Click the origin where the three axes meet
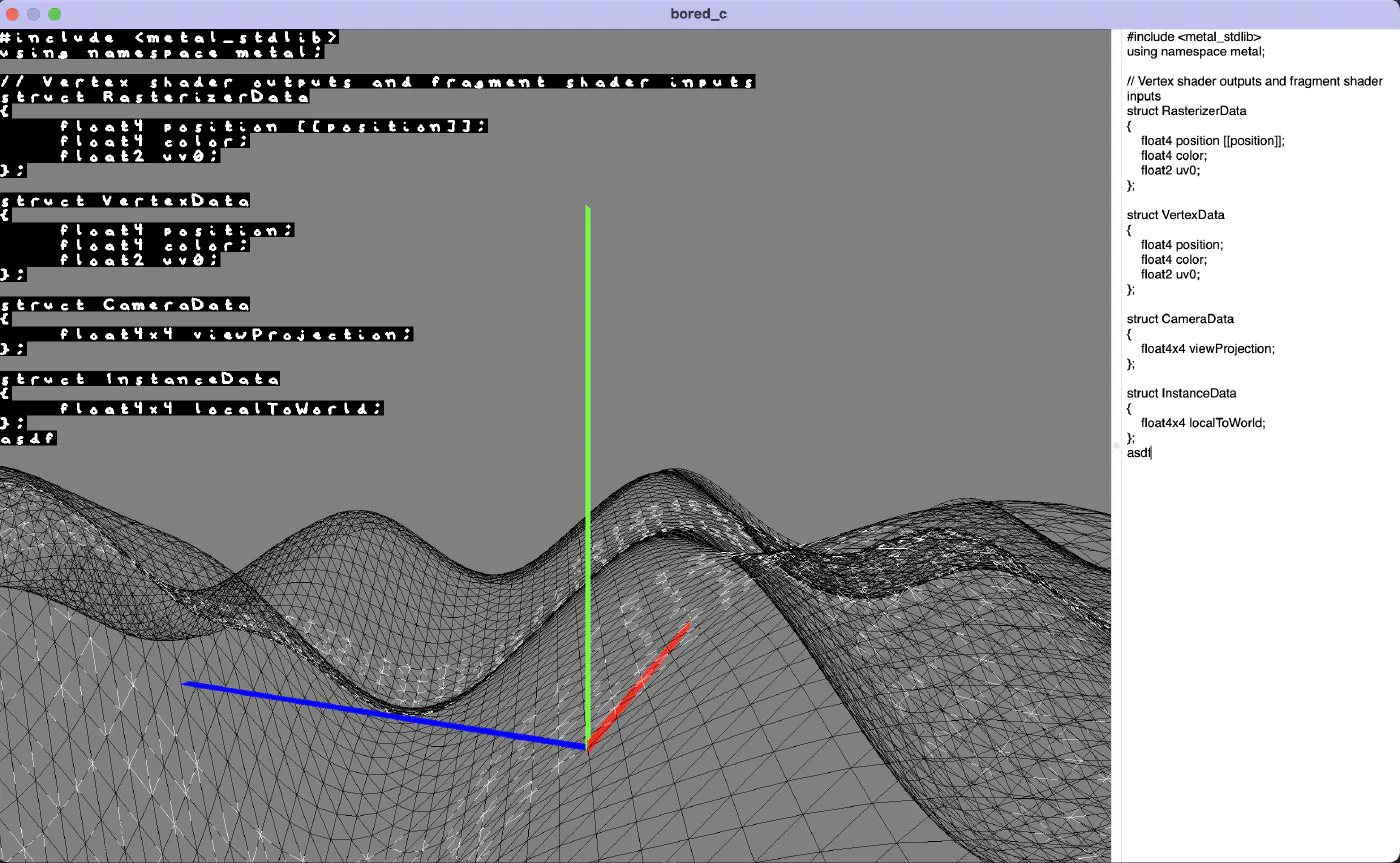The height and width of the screenshot is (863, 1400). [587, 747]
